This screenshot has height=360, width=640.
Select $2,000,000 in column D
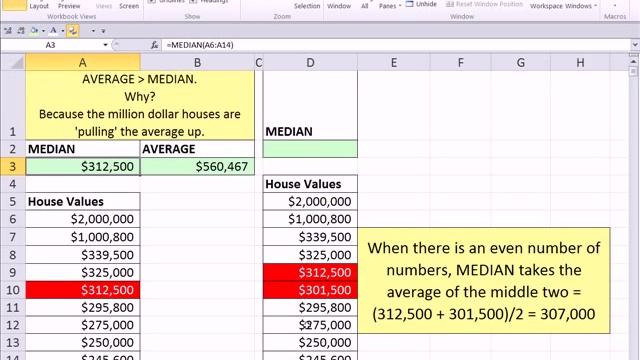point(310,202)
